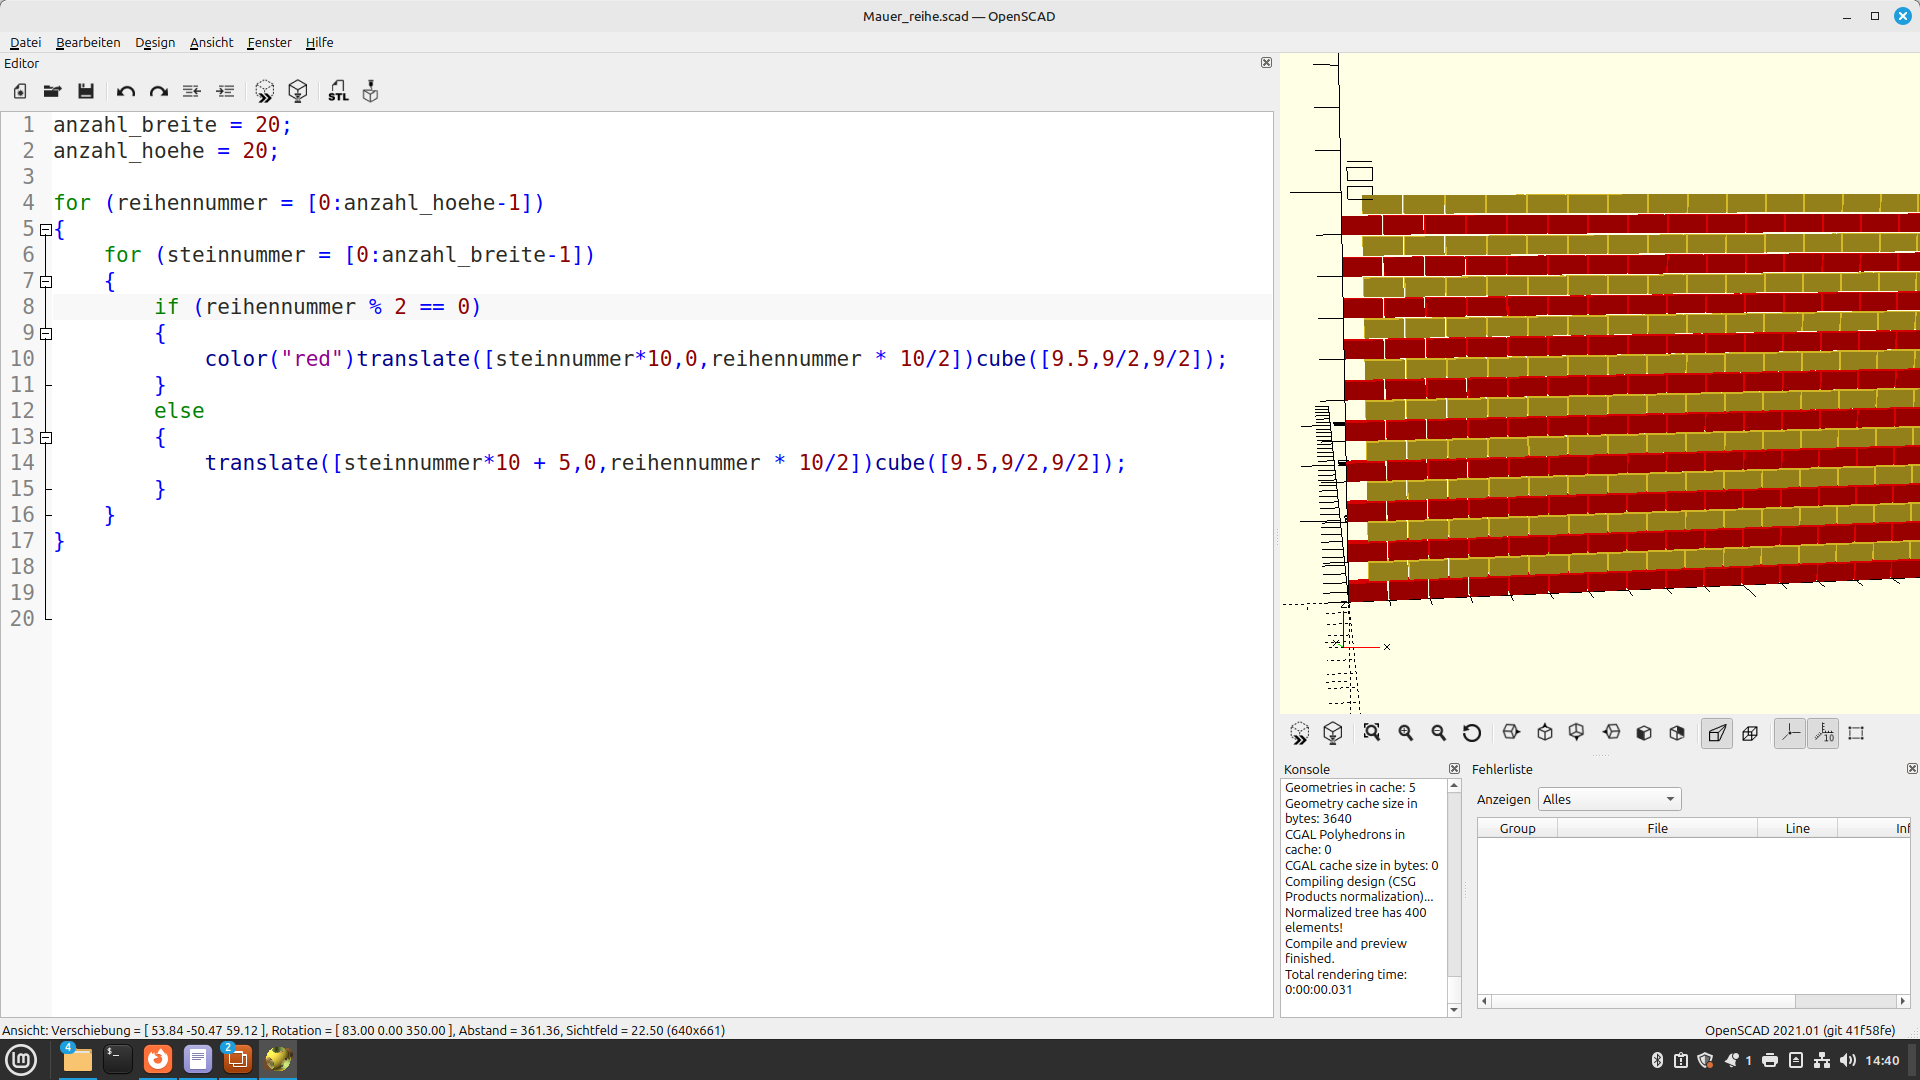This screenshot has height=1080, width=1920.
Task: Collapse the code fold at line 5
Action: 46,230
